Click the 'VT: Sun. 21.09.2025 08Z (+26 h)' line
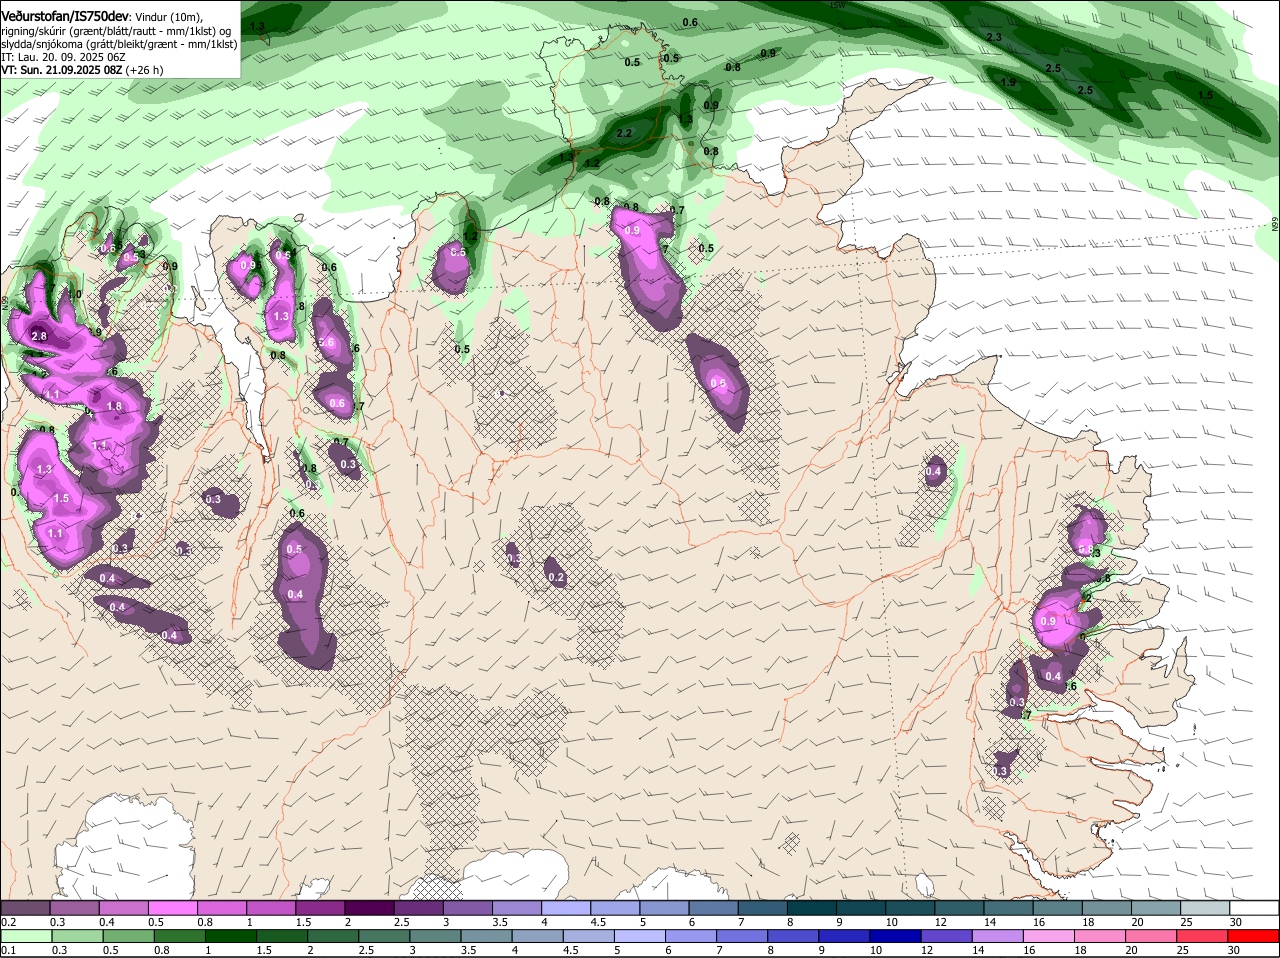1280x958 pixels. [x=82, y=70]
